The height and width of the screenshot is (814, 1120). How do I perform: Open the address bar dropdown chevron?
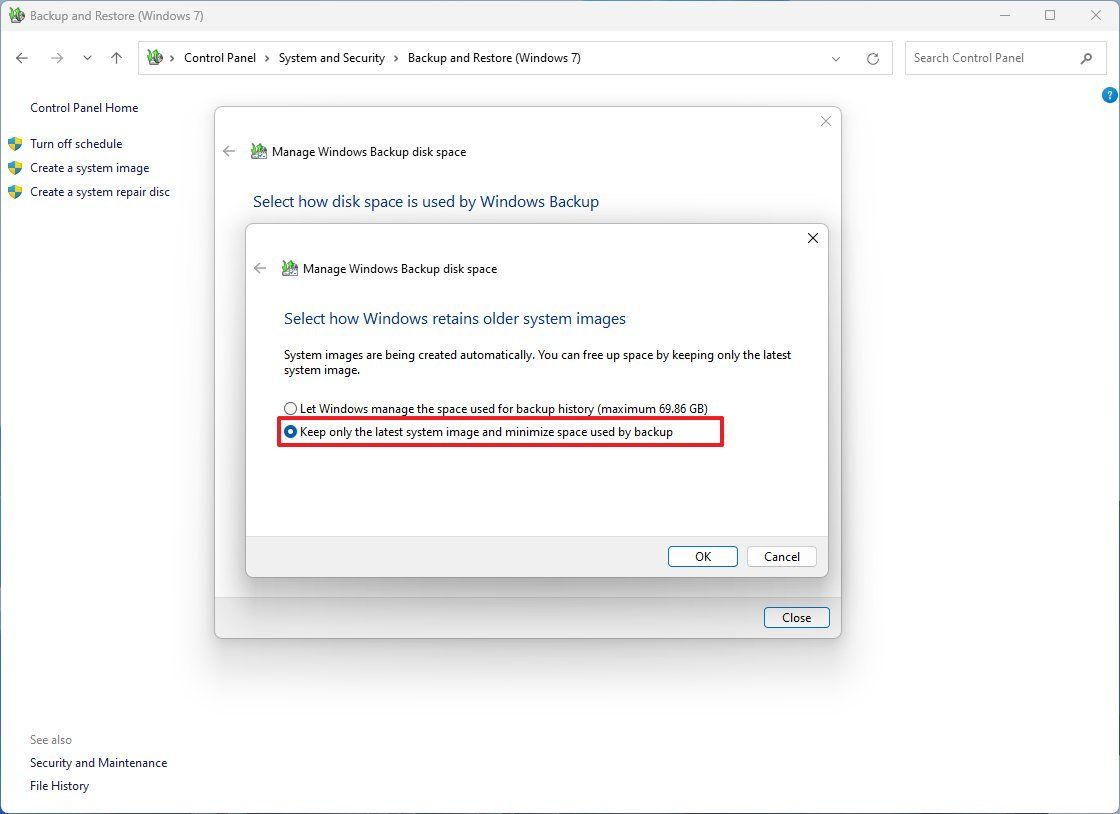[836, 58]
